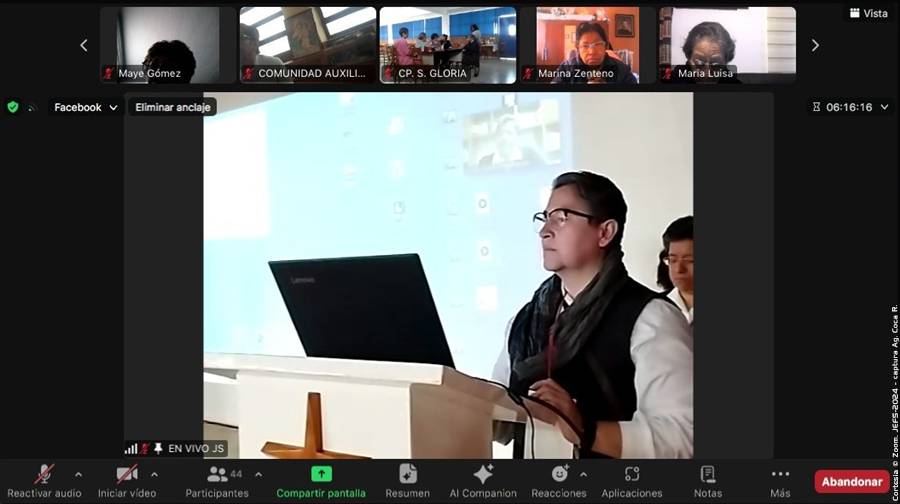
Task: Open the Vista layout menu
Action: tap(868, 13)
